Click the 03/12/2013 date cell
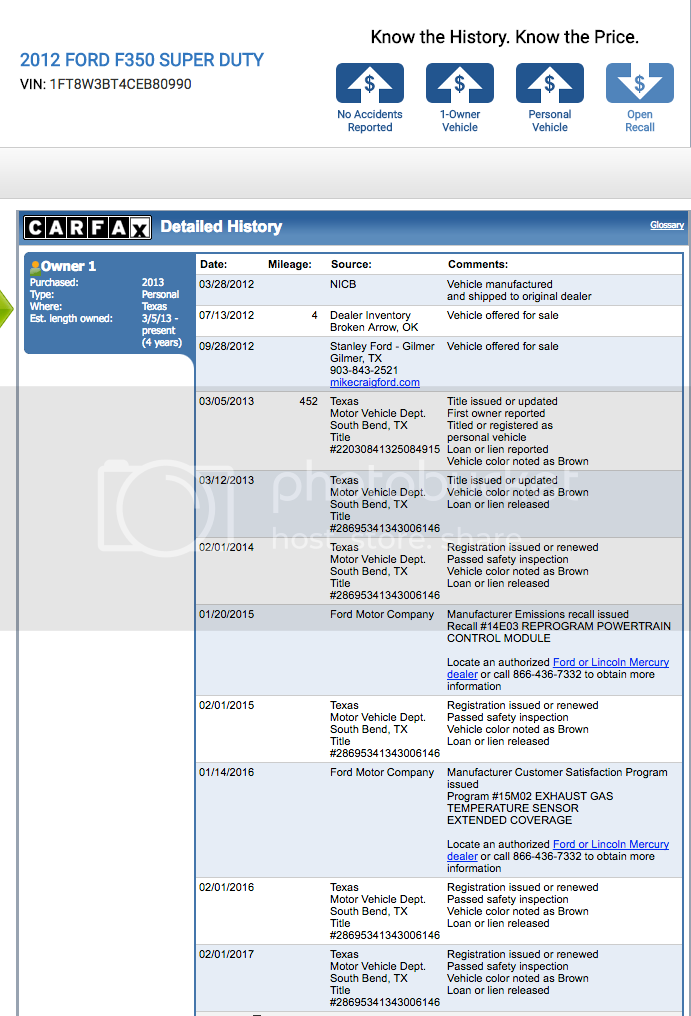Image resolution: width=691 pixels, height=1016 pixels. 226,480
